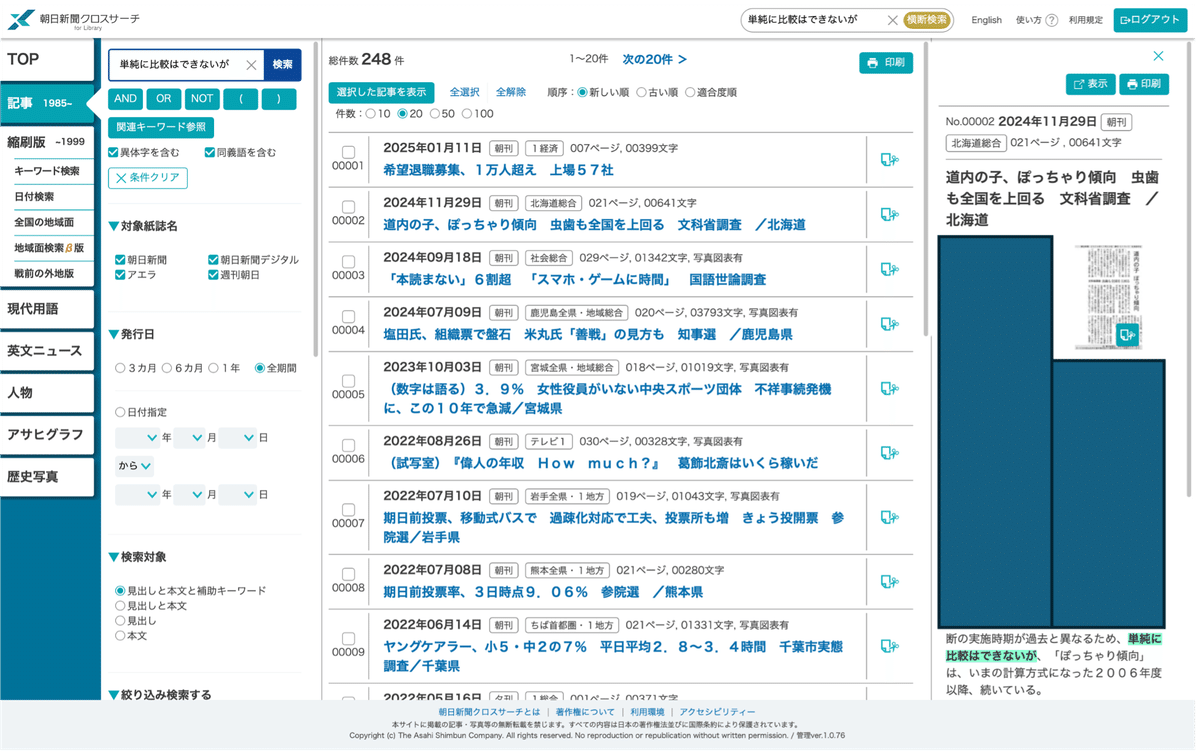Click 条件クリア button
The width and height of the screenshot is (1200, 753).
[x=148, y=177]
